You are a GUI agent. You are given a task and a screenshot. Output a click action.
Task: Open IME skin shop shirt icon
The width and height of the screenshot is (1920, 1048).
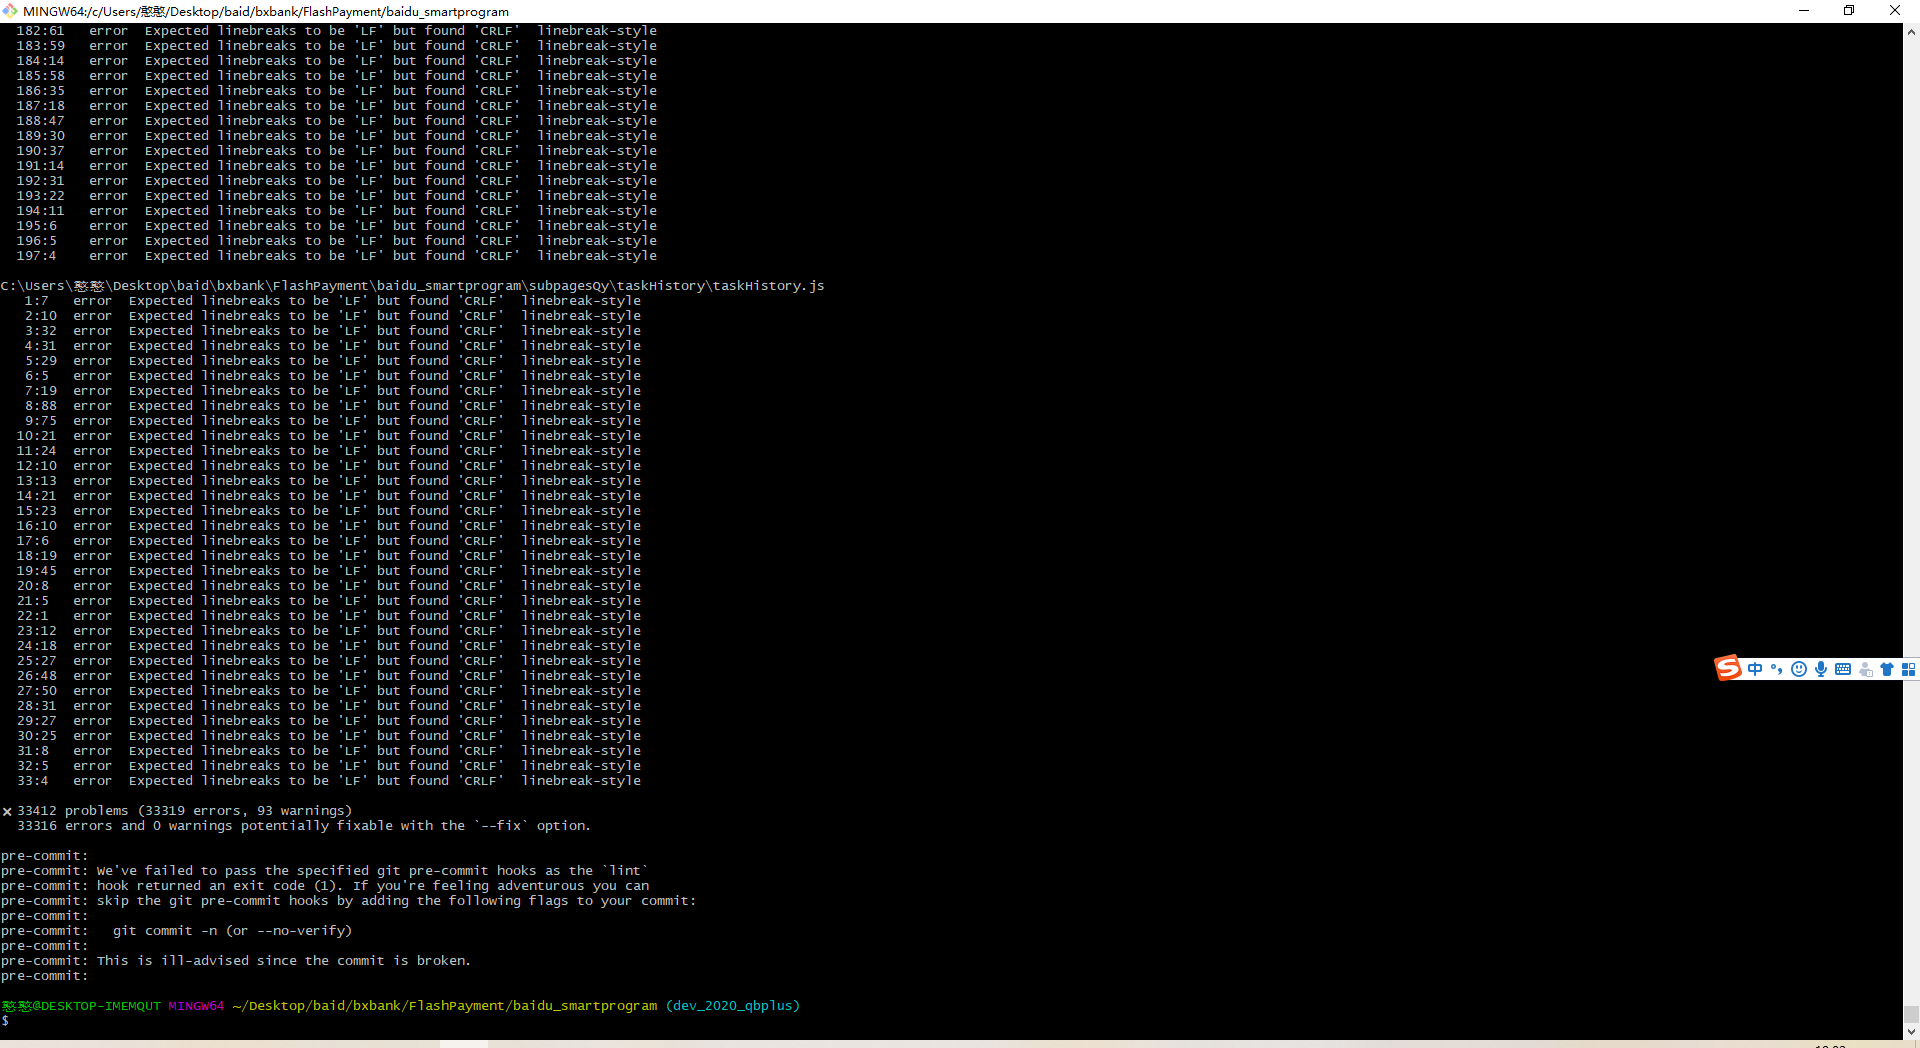(x=1887, y=669)
